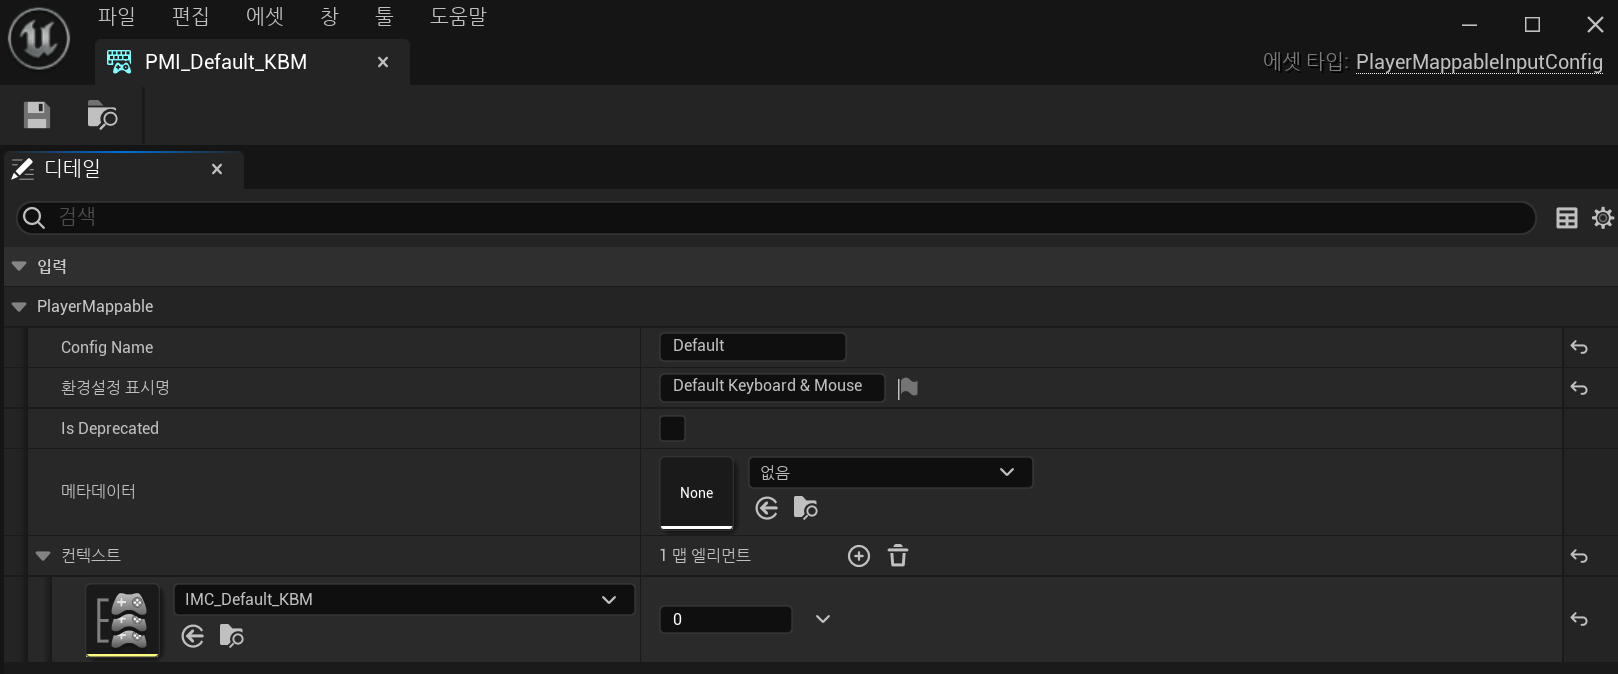Click the Is Deprecated property label
The image size is (1618, 674).
pyautogui.click(x=110, y=428)
